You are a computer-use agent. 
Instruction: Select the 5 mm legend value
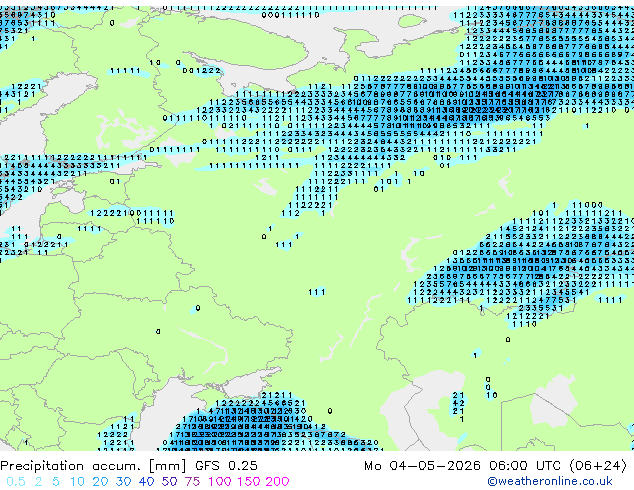point(56,482)
